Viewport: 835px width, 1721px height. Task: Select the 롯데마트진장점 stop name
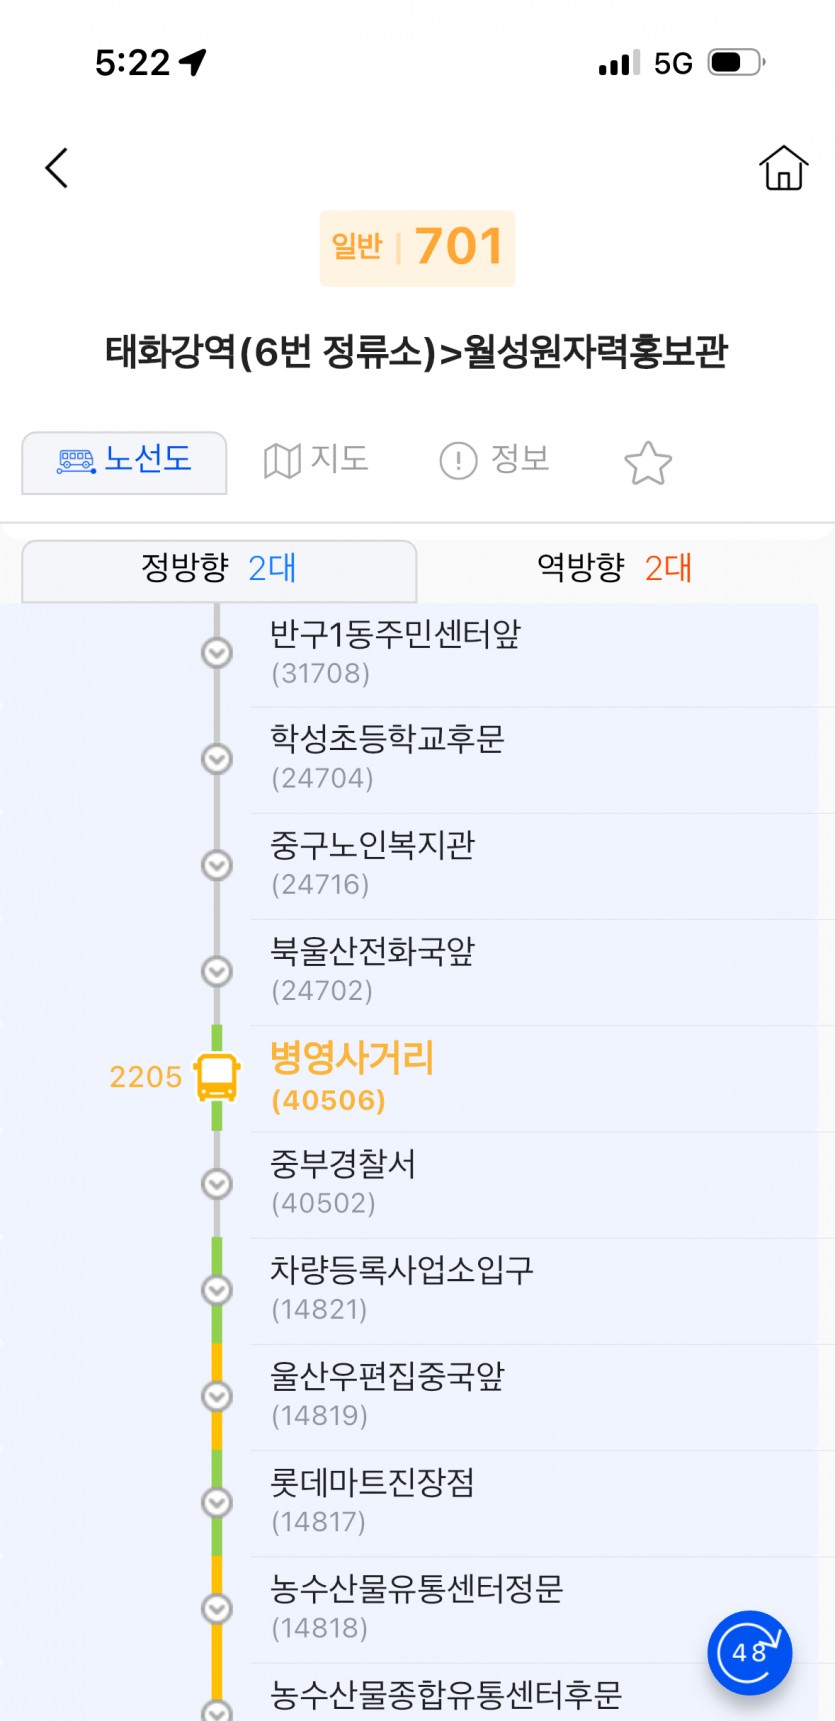click(x=372, y=1483)
